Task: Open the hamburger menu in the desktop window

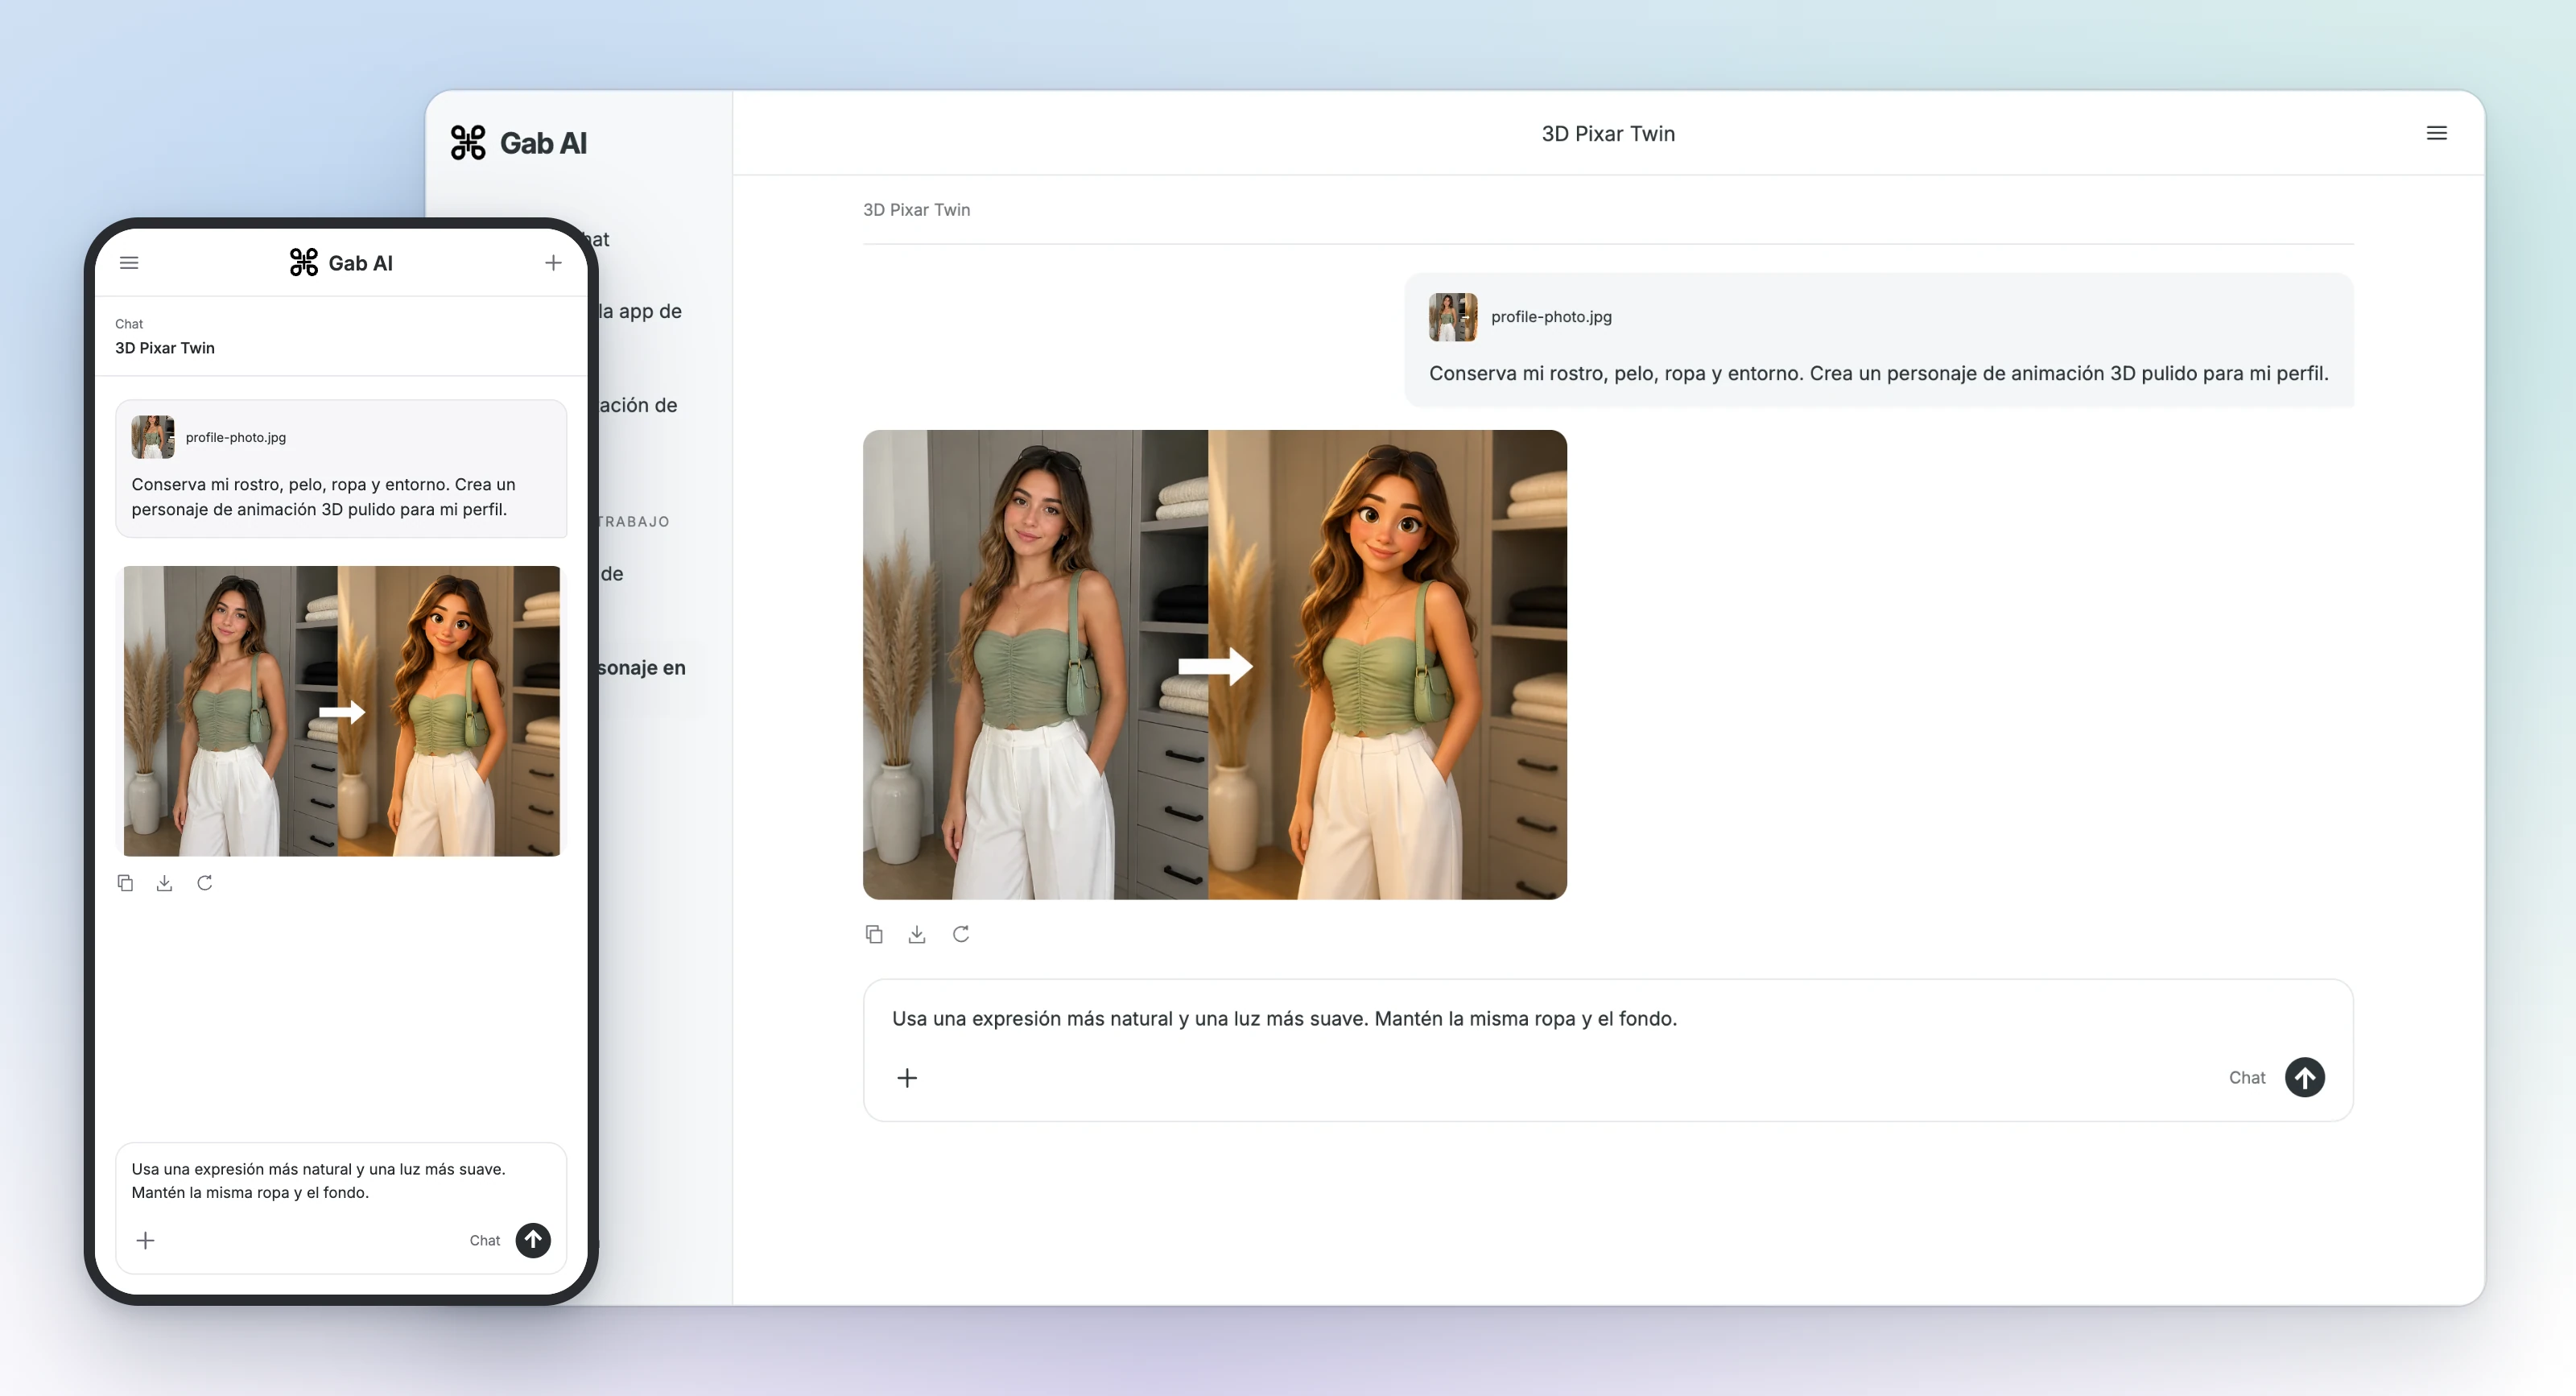Action: click(2437, 133)
